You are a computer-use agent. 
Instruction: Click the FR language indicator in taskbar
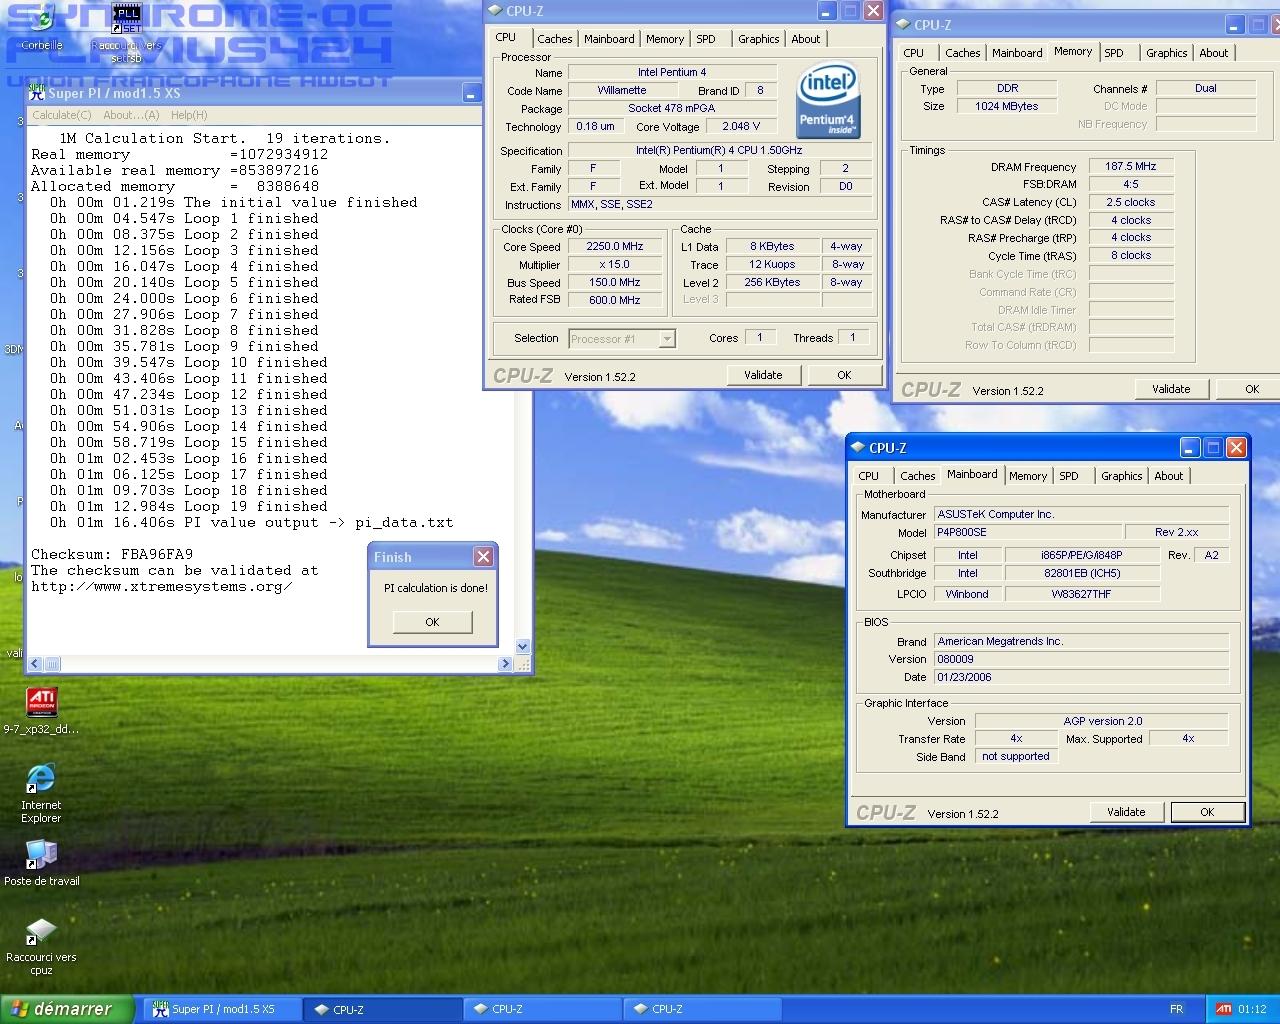(x=1176, y=1009)
